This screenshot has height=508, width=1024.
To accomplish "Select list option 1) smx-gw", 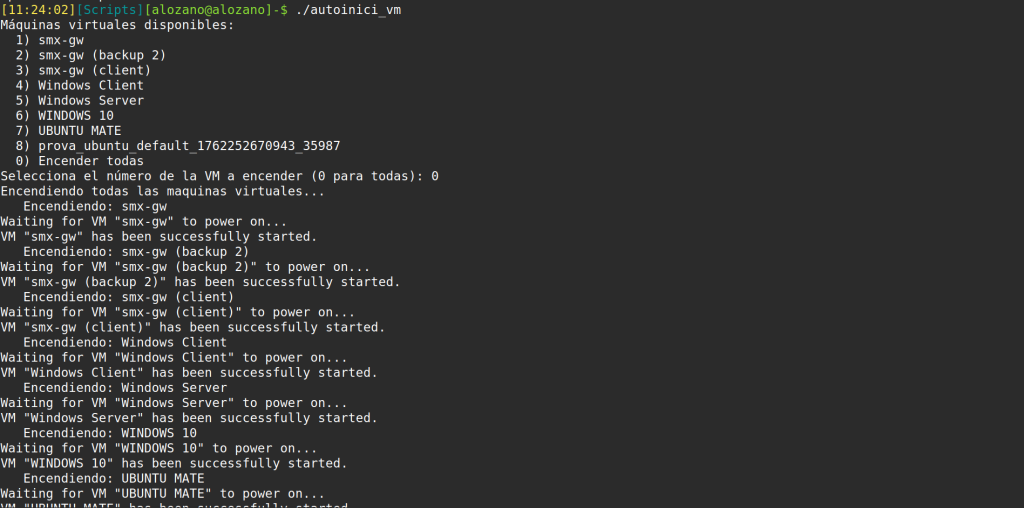I will 50,40.
